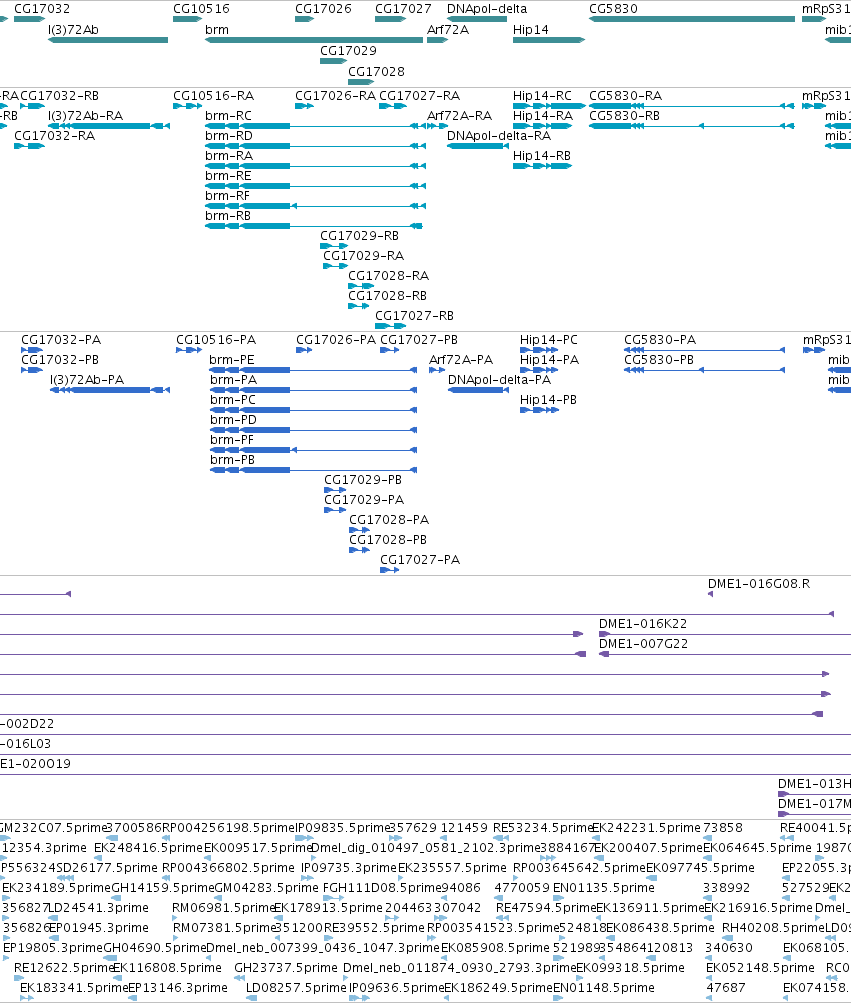
Task: Click the CG17028-RA transcript label
Action: [388, 276]
